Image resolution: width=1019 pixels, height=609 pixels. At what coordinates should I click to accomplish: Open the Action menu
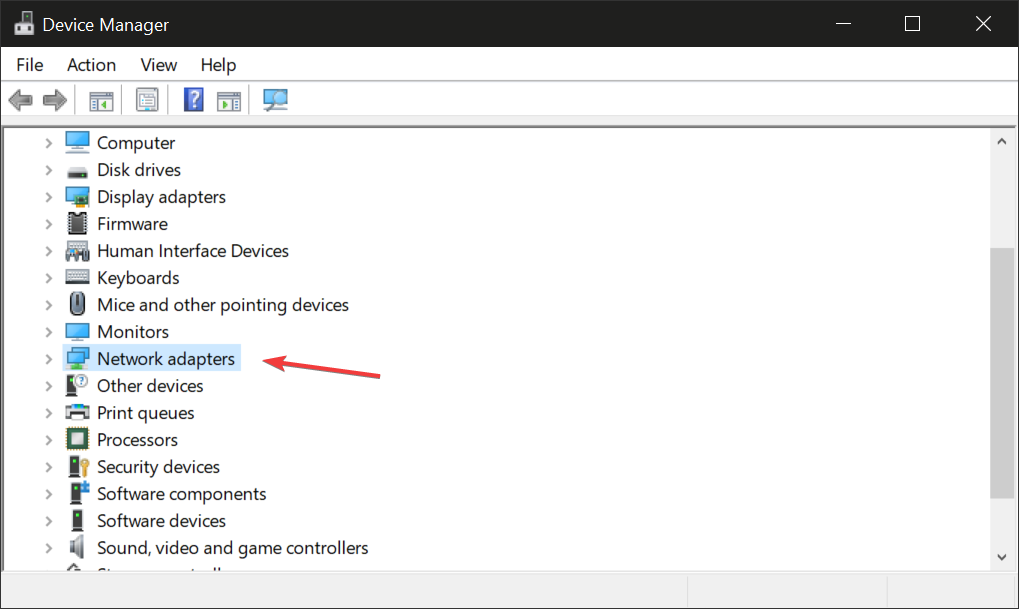(91, 65)
